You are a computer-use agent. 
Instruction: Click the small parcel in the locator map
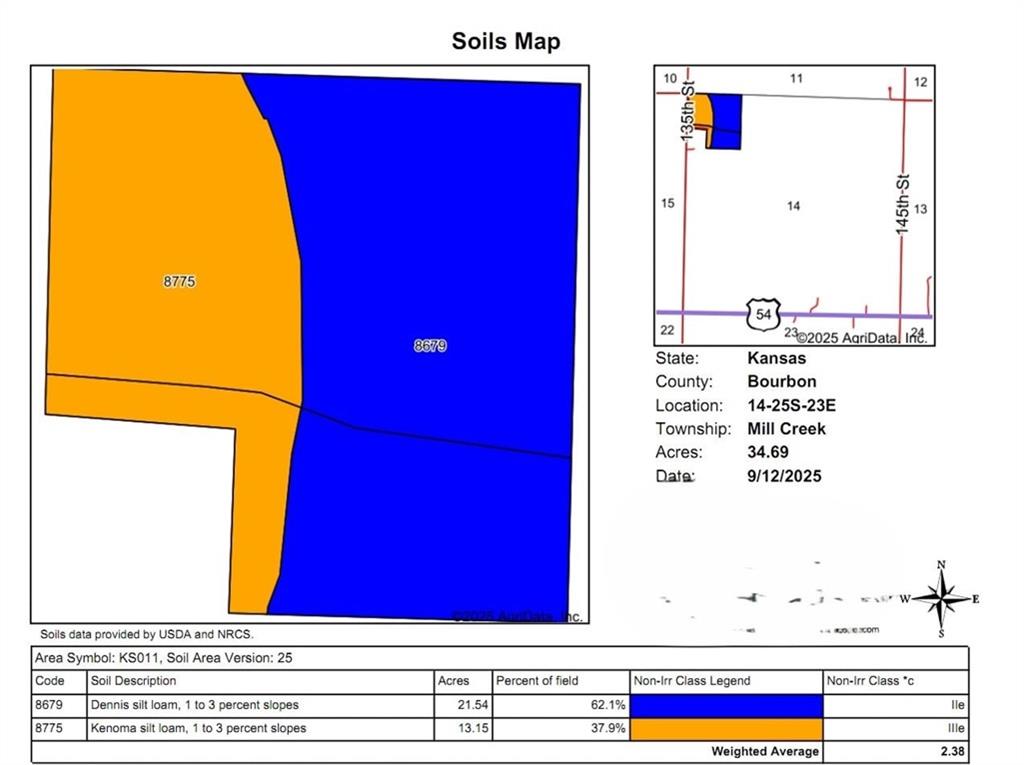[723, 121]
